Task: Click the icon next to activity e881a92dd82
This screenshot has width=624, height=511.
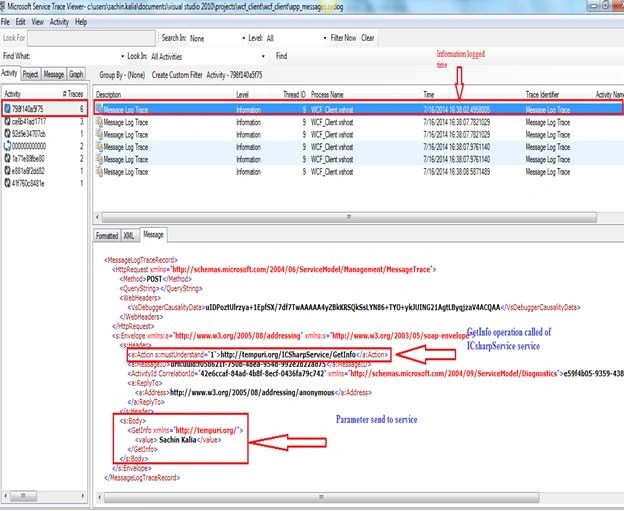Action: coord(7,171)
